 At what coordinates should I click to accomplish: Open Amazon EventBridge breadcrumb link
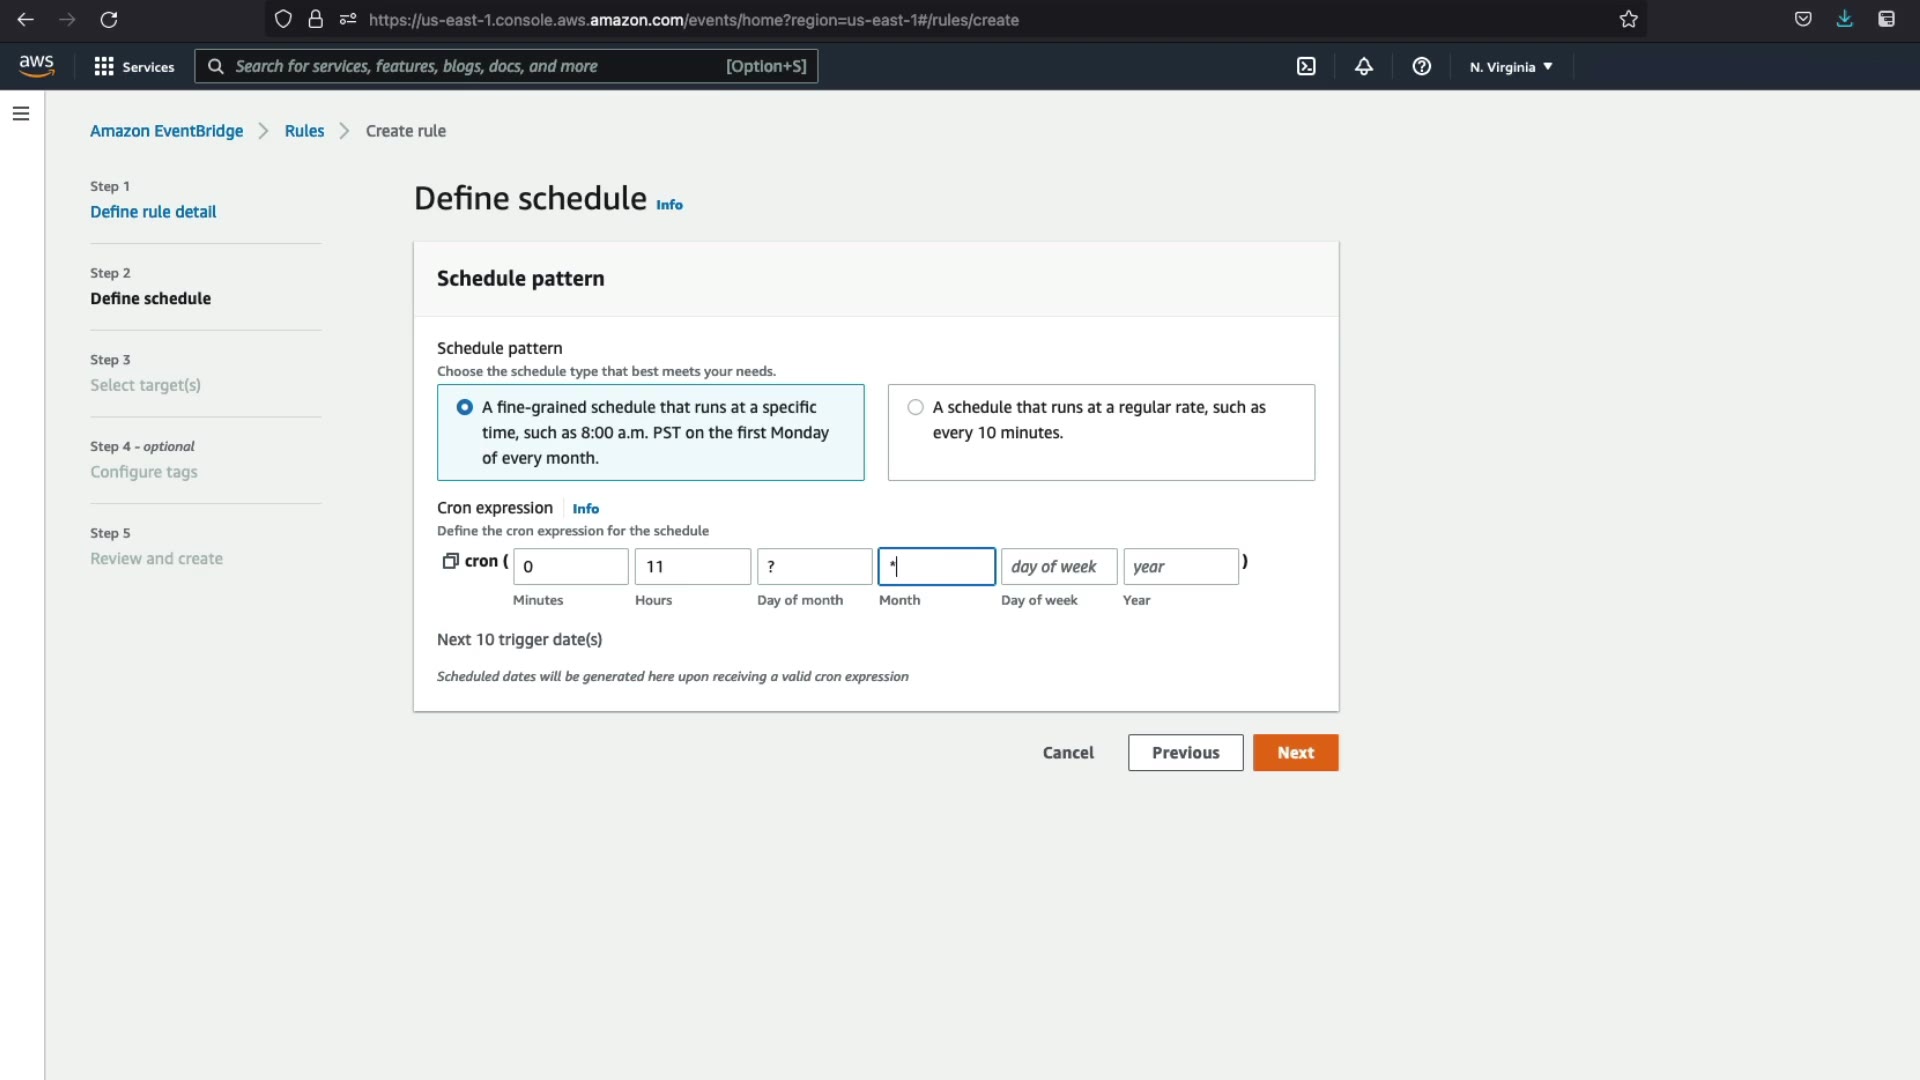click(166, 131)
